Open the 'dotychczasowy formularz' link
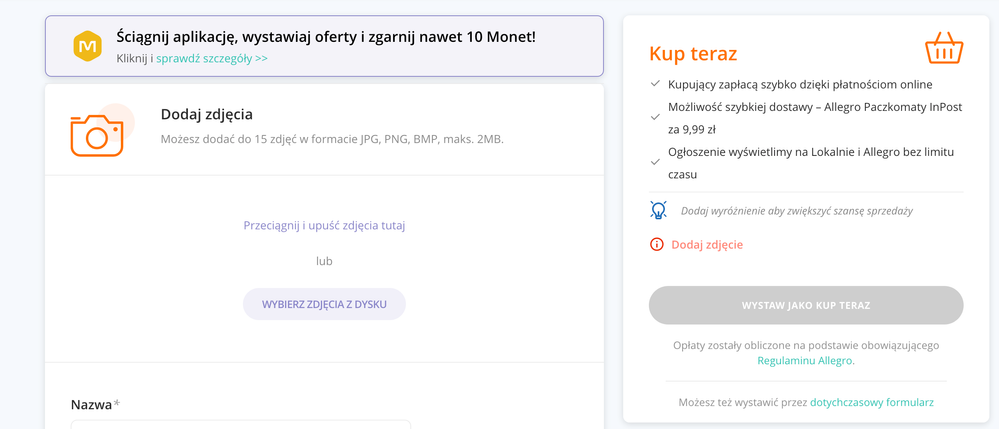 (872, 402)
